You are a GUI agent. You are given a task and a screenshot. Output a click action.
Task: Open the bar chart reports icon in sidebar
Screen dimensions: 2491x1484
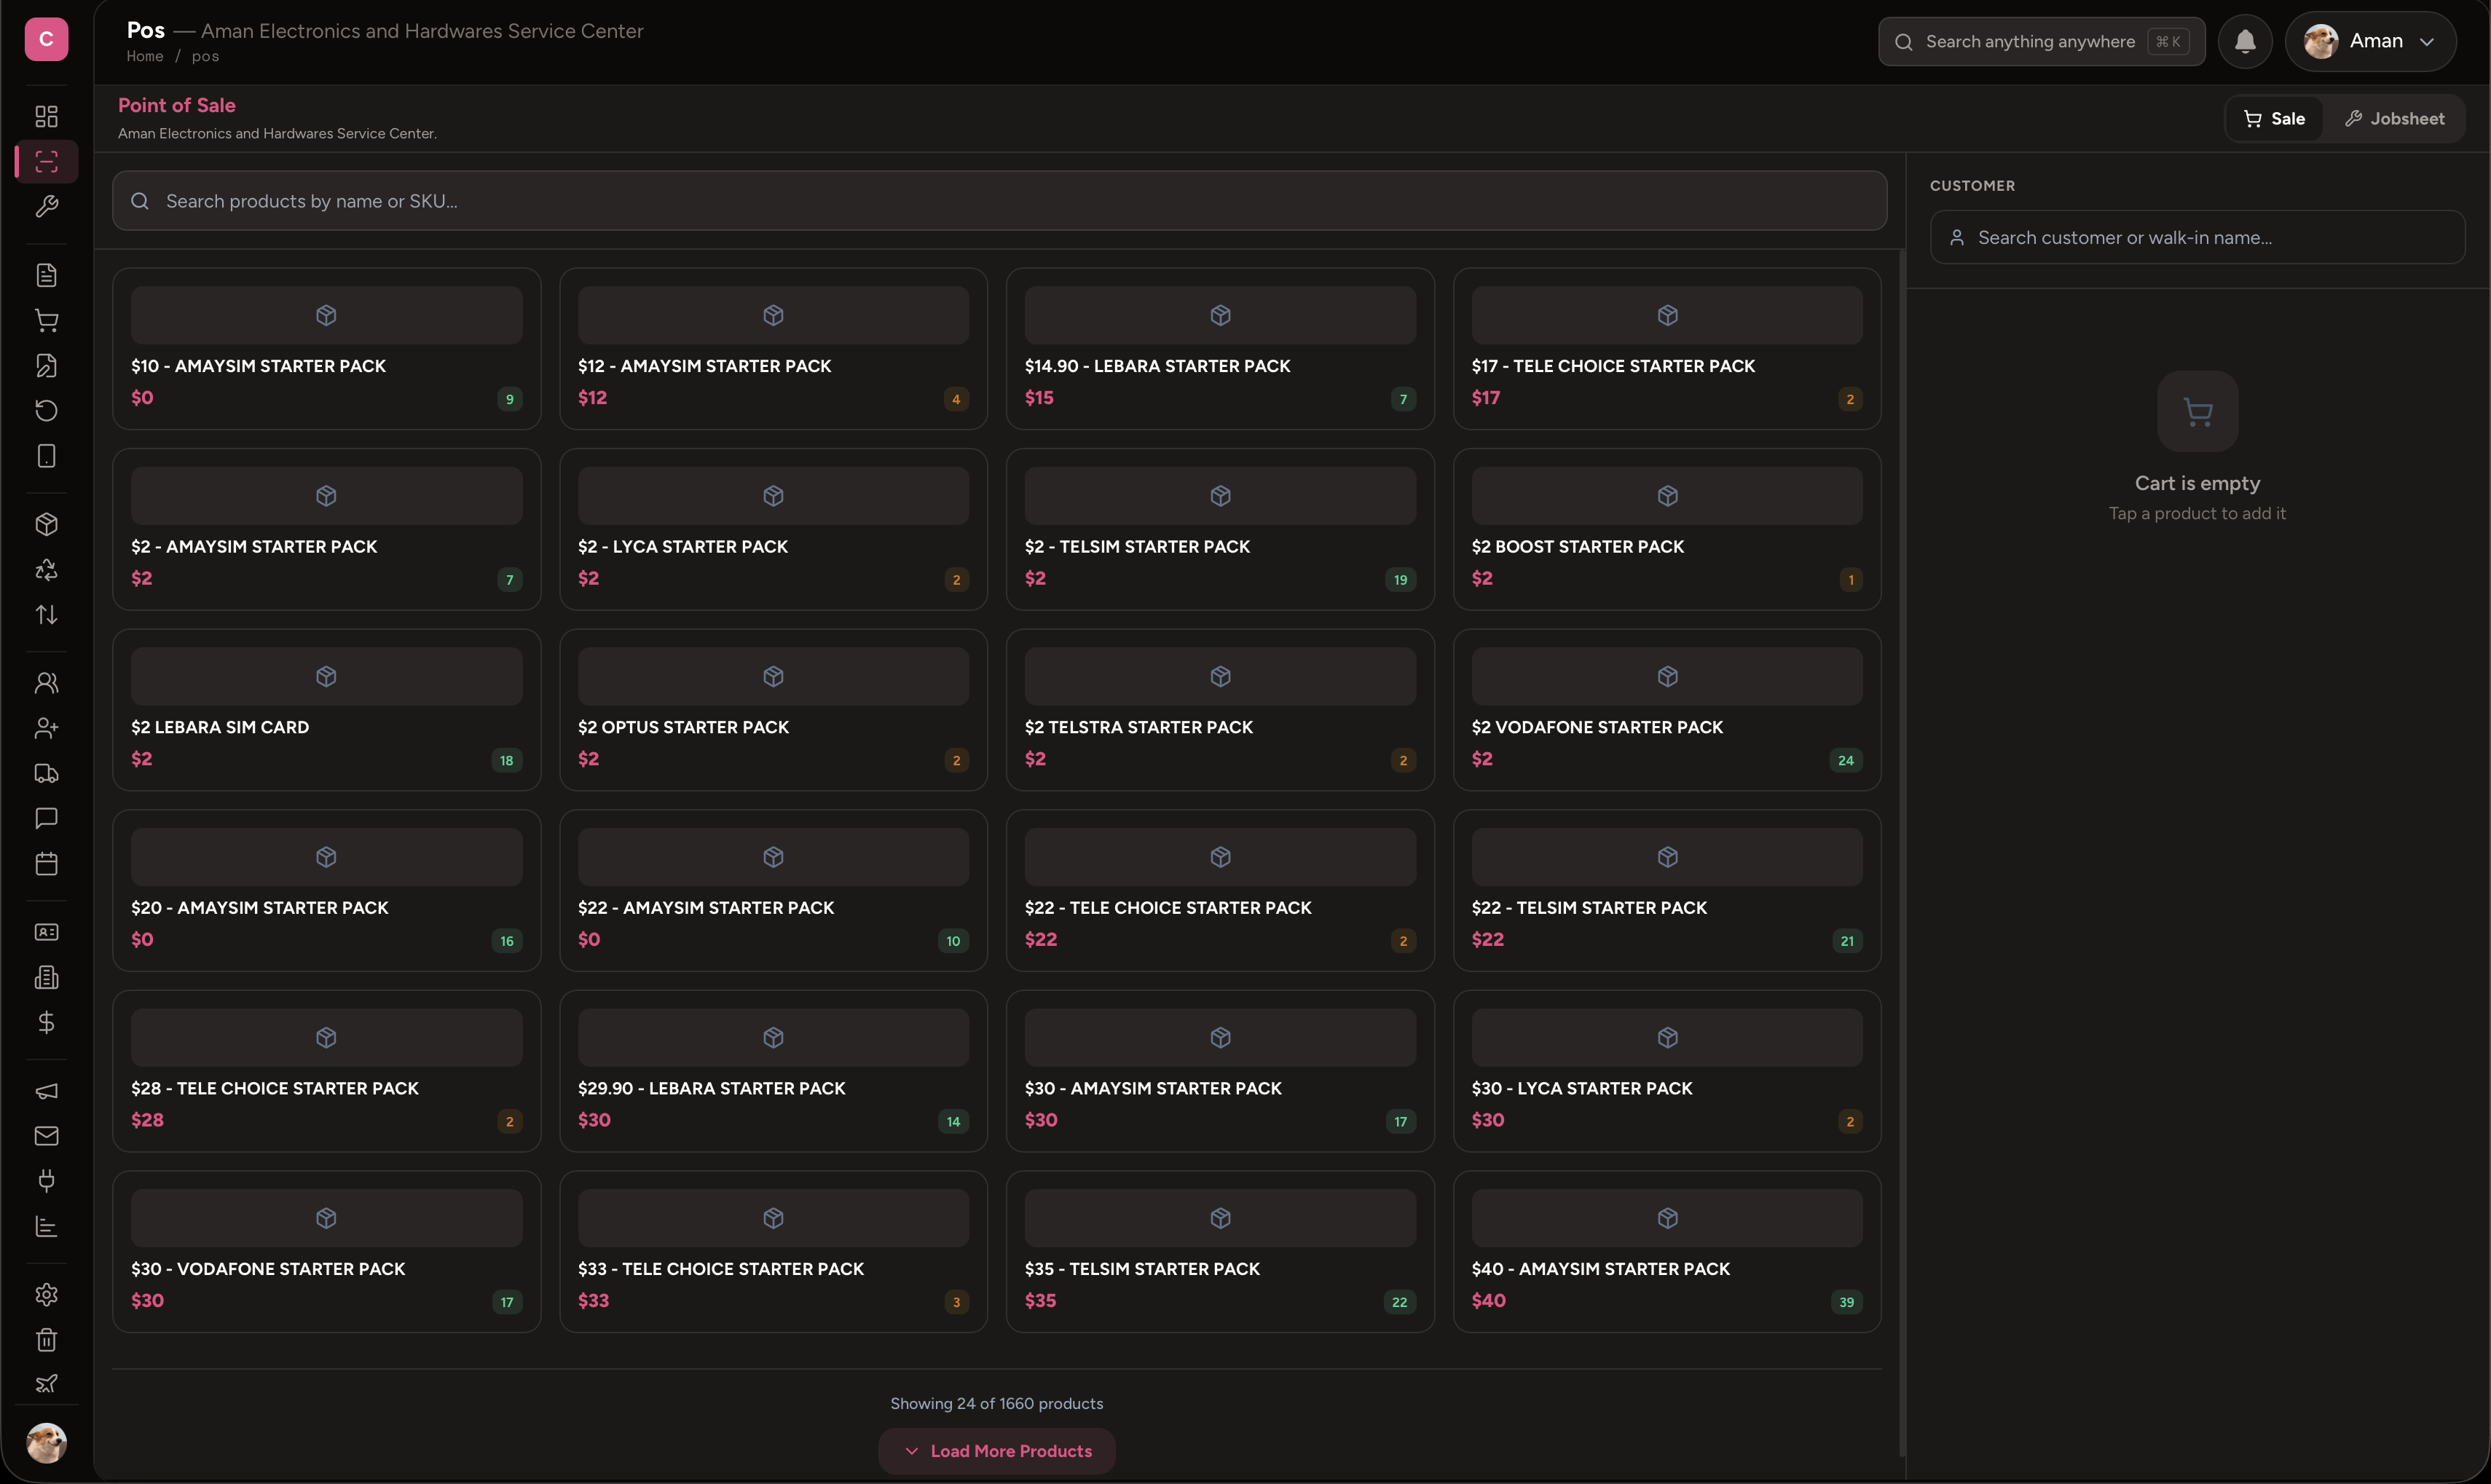46,1226
